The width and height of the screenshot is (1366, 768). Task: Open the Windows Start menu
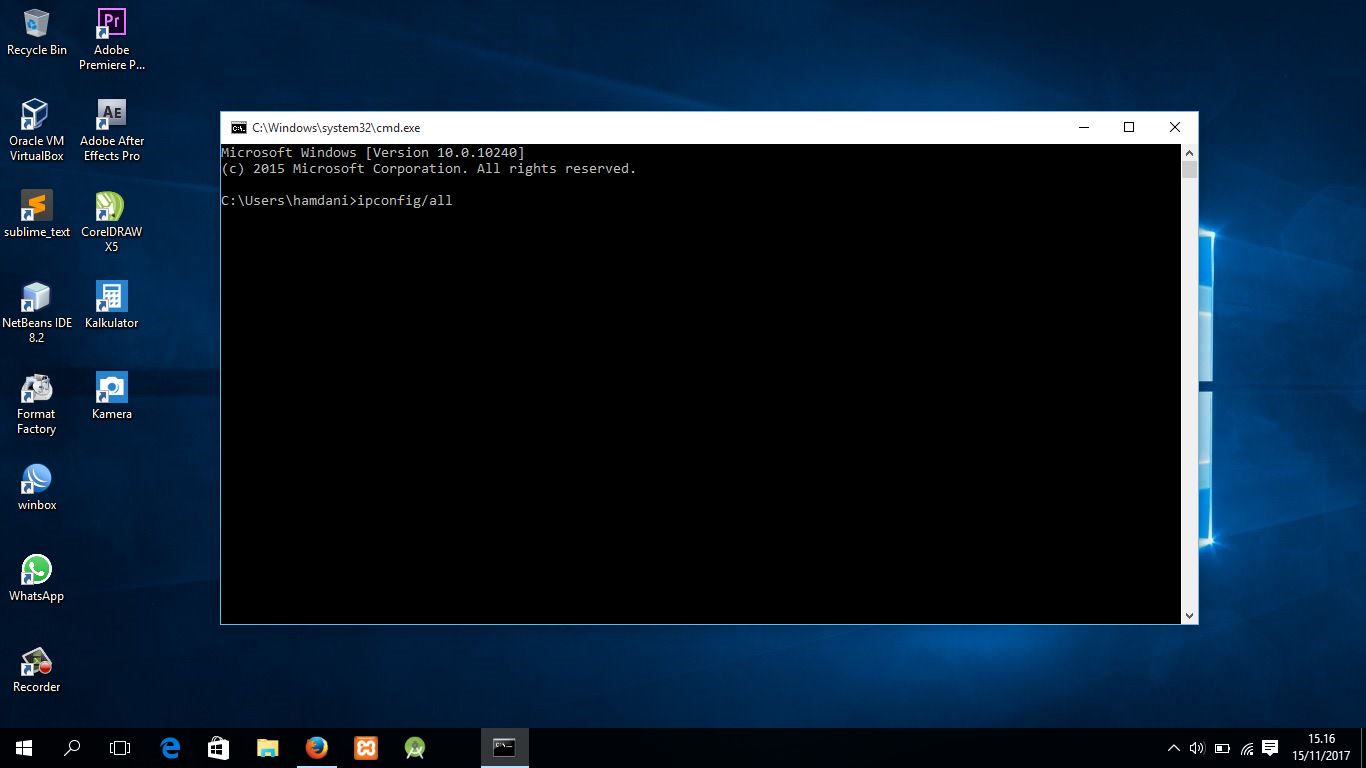click(x=21, y=747)
